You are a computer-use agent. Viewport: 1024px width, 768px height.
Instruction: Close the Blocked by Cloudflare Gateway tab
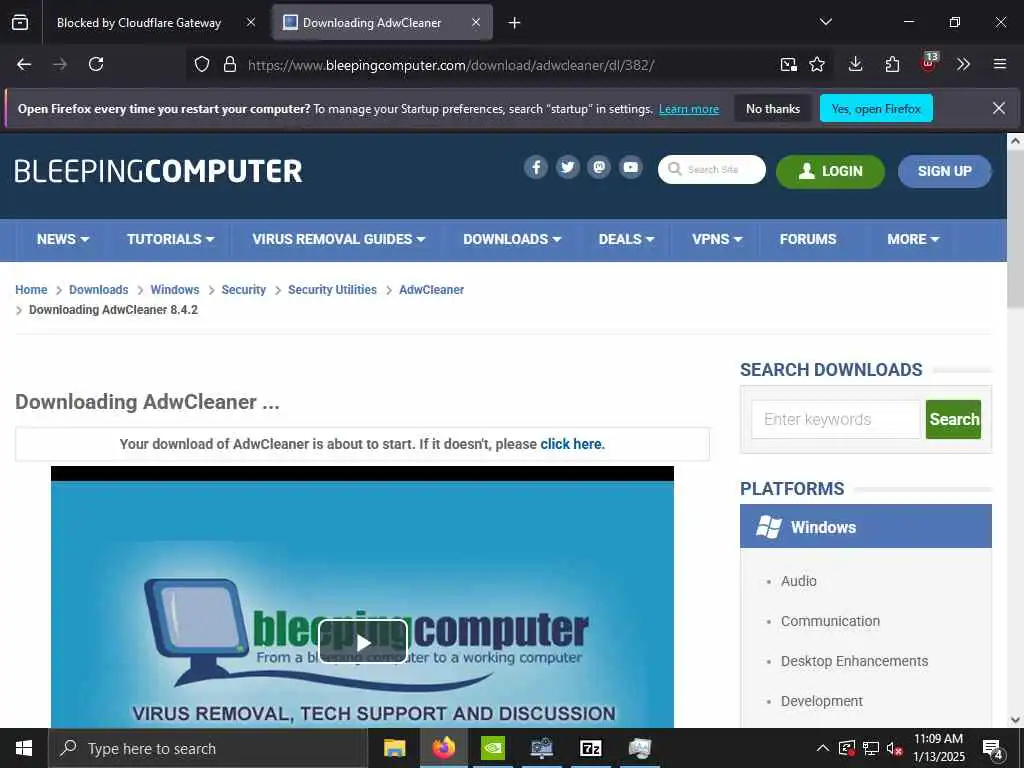(251, 22)
